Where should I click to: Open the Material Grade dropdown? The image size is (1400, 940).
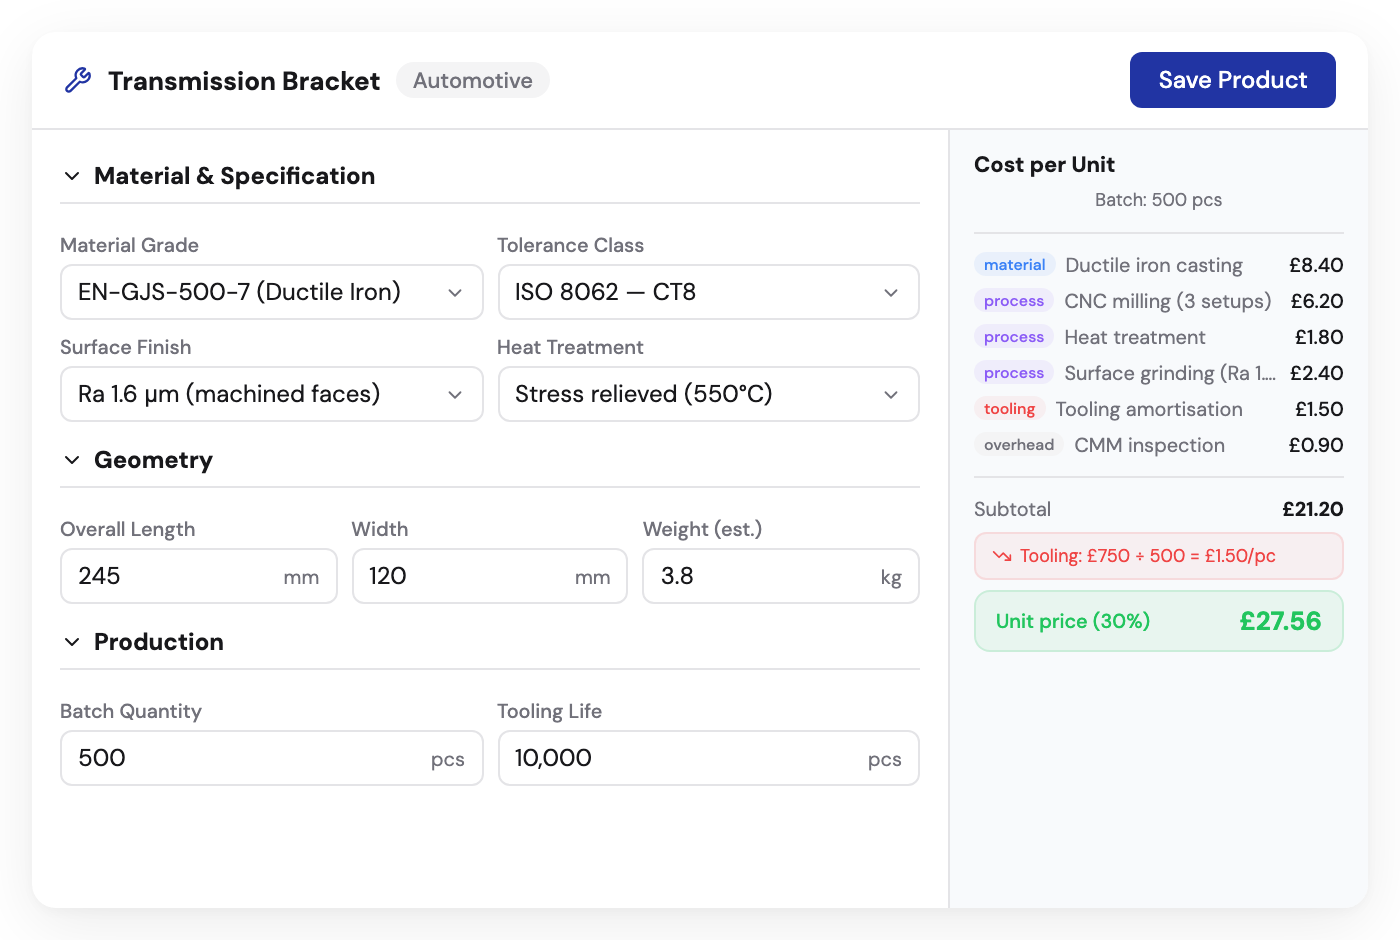tap(271, 292)
